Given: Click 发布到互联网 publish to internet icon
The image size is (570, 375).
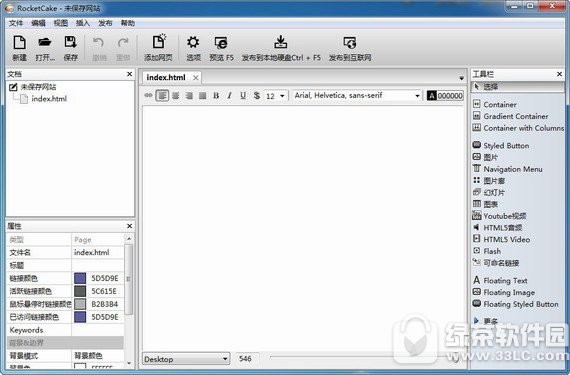Looking at the screenshot, I should (x=350, y=43).
